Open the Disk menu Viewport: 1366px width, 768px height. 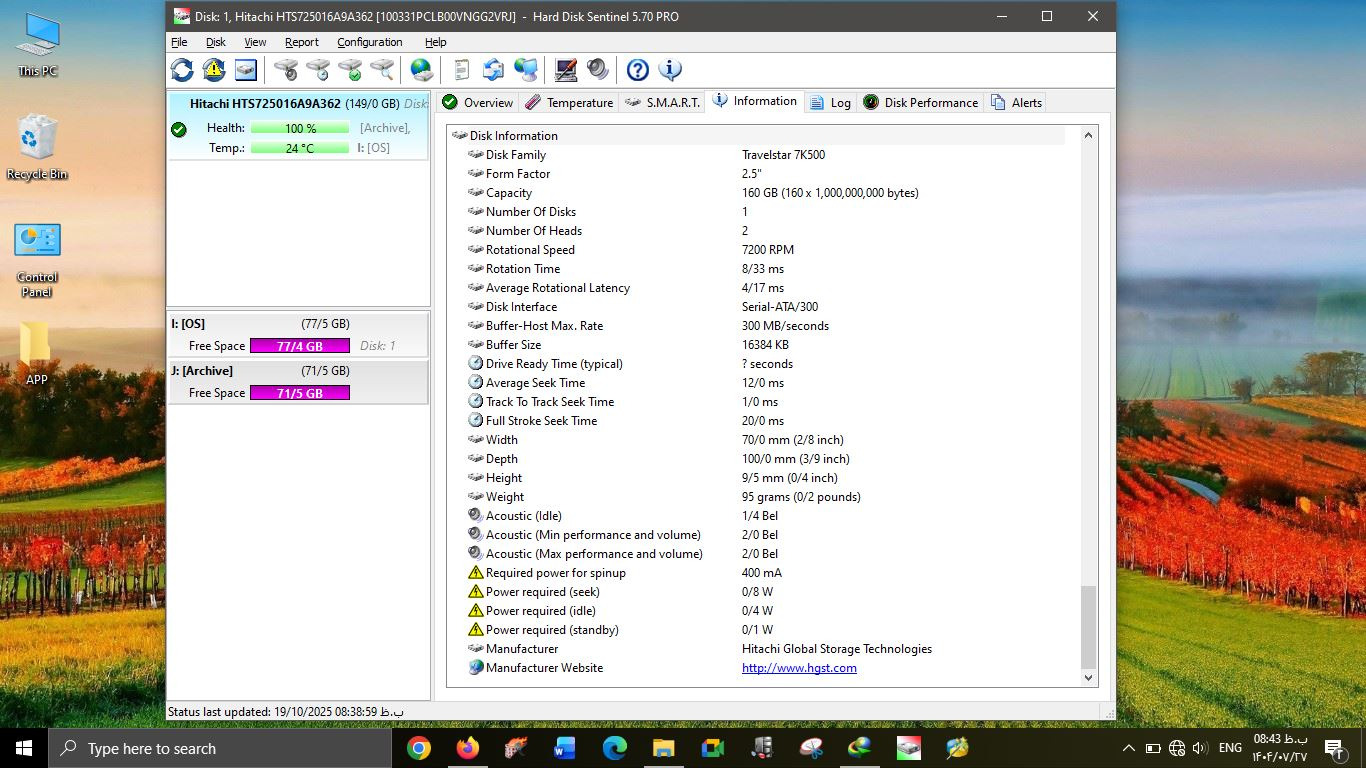click(x=216, y=42)
